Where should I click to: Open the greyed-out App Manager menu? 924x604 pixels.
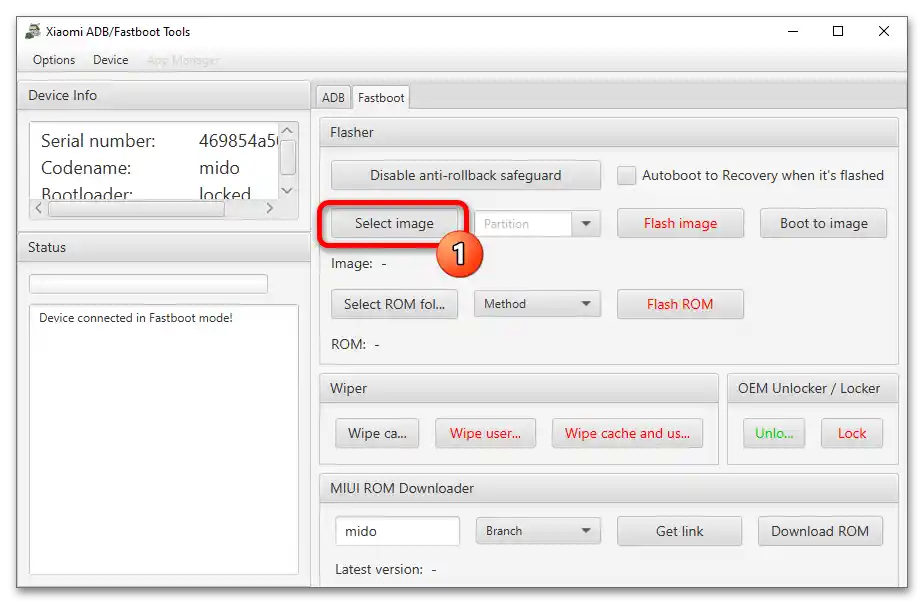183,60
